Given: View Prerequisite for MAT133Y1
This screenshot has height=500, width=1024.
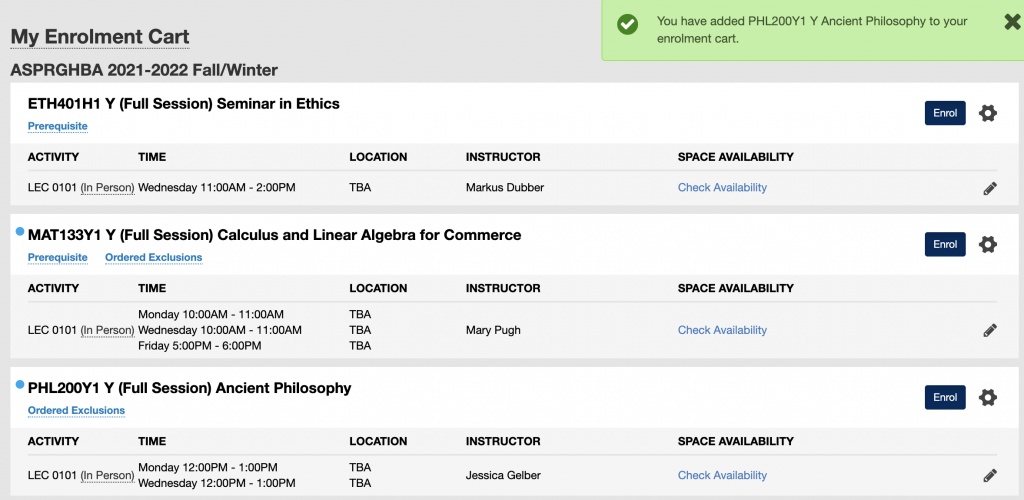Looking at the screenshot, I should tap(57, 257).
